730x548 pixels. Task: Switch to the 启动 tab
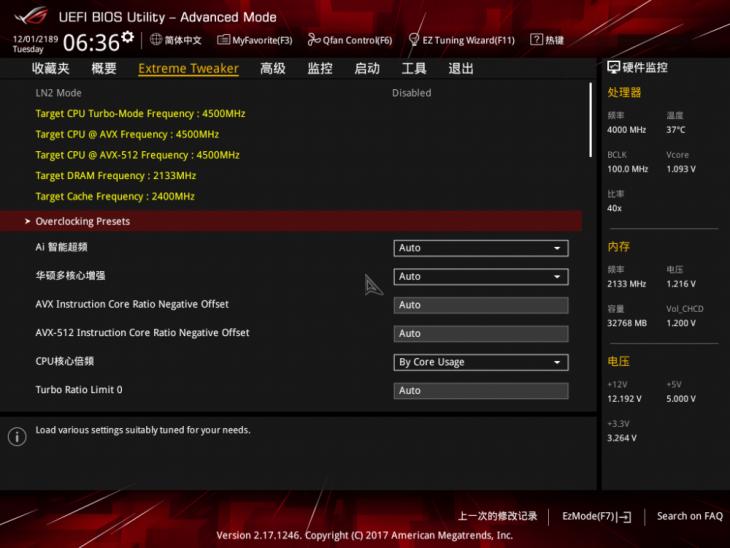(367, 68)
